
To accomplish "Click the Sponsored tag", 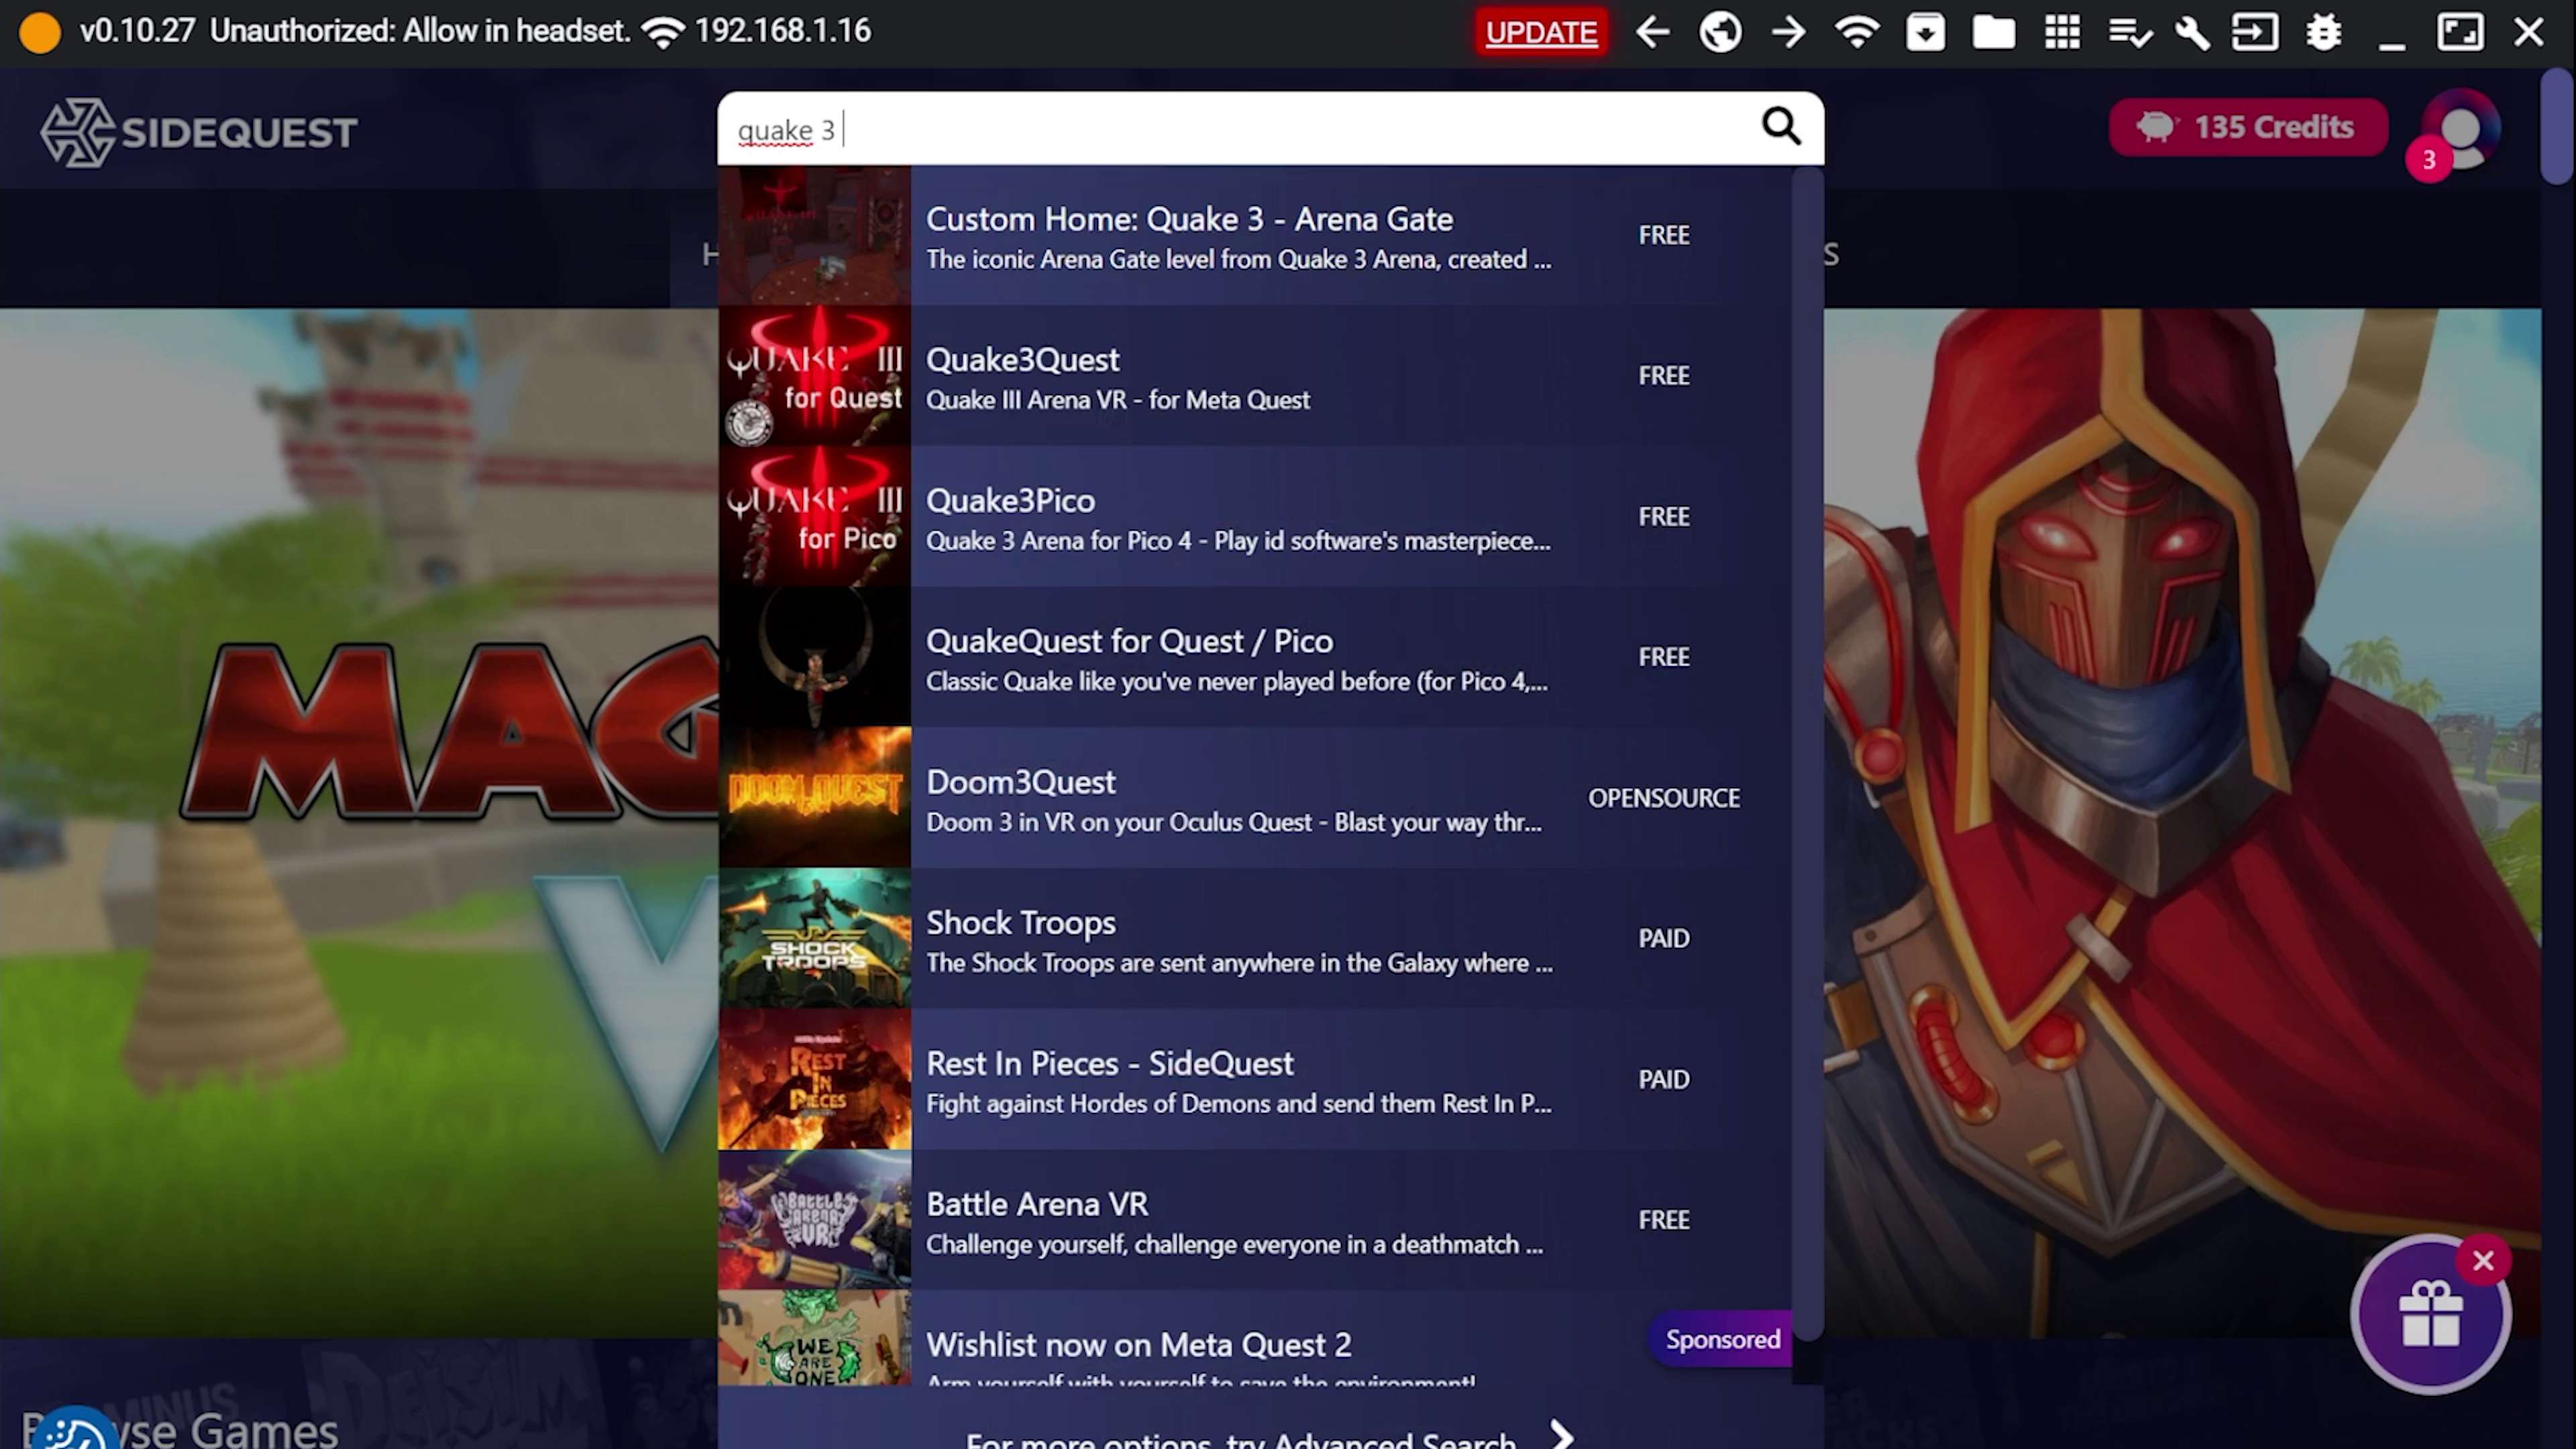I will pos(1722,1339).
